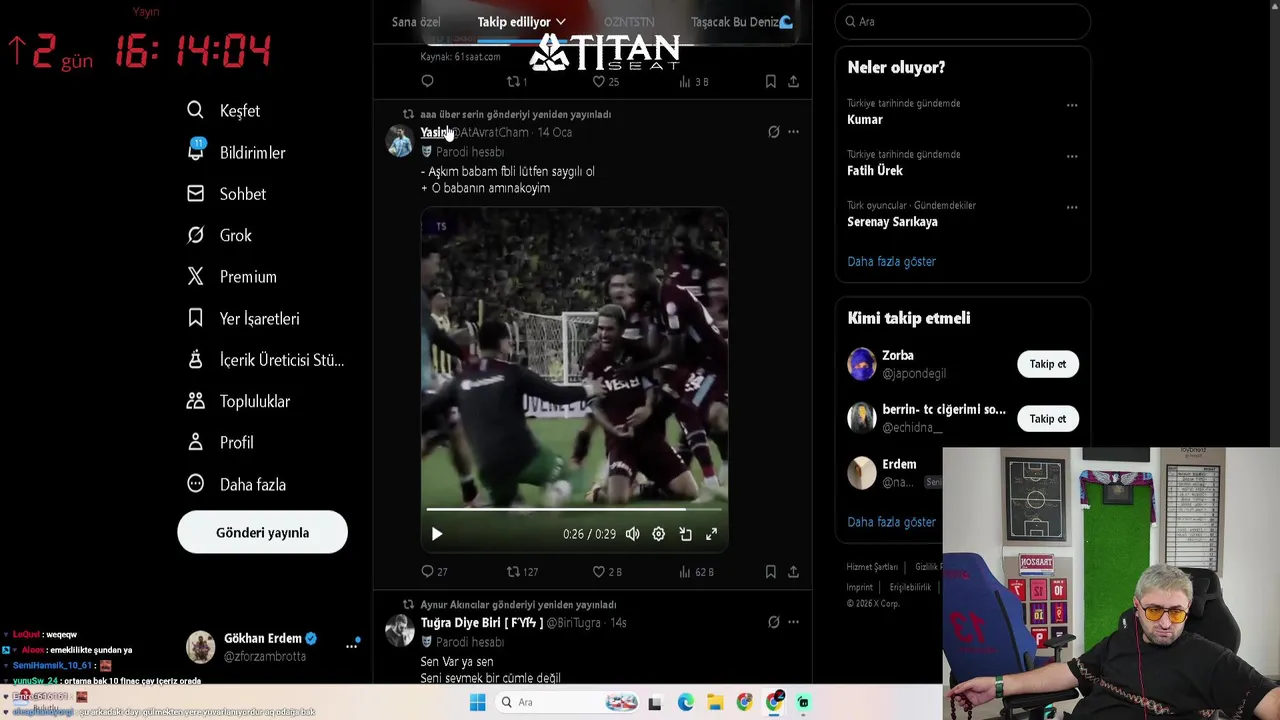Enter picture-in-picture for the video
Image resolution: width=1280 pixels, height=720 pixels.
point(685,534)
